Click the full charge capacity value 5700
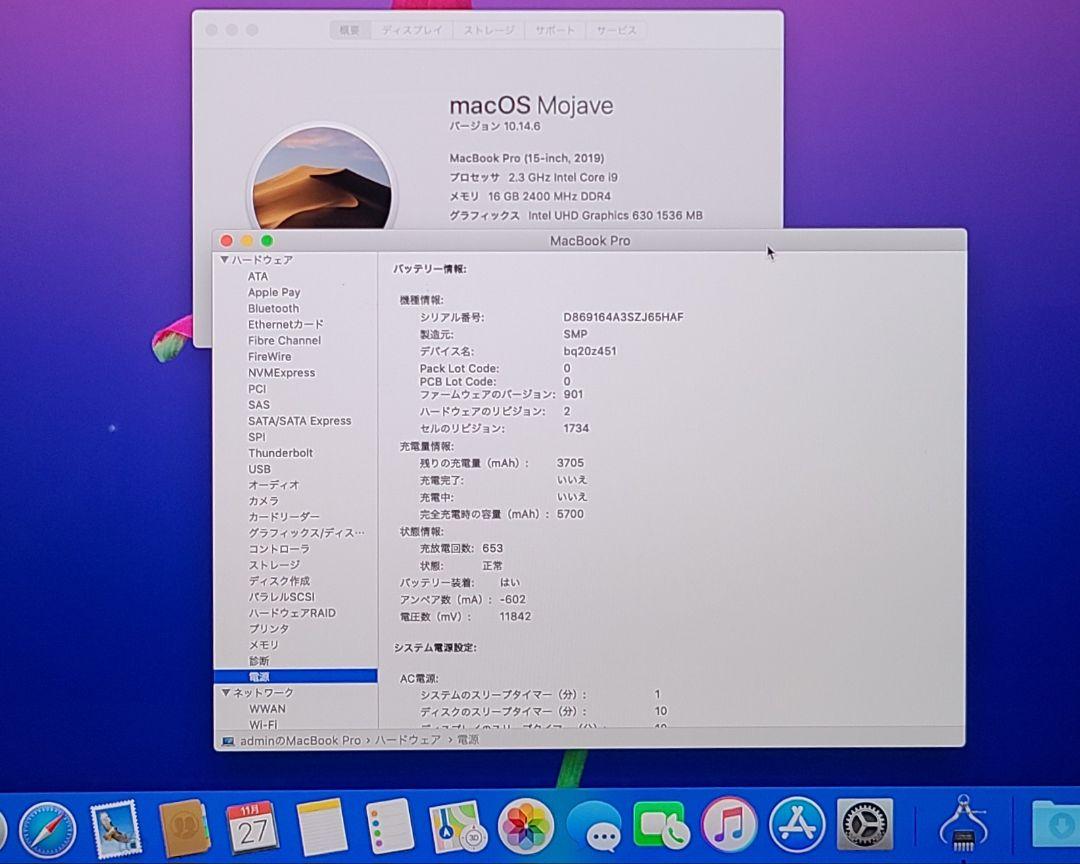Image resolution: width=1080 pixels, height=864 pixels. point(570,514)
